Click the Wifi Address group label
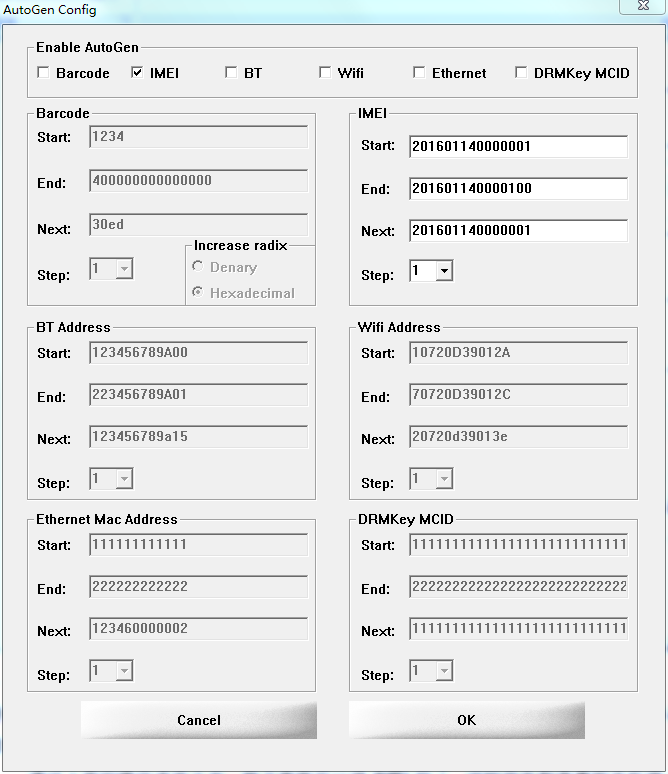This screenshot has width=668, height=774. [x=399, y=327]
